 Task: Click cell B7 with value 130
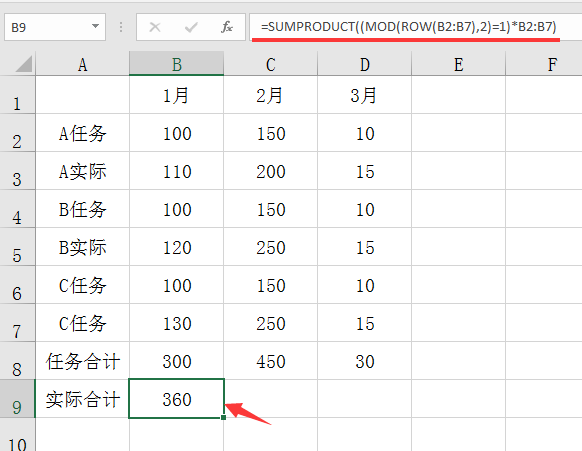coord(177,323)
